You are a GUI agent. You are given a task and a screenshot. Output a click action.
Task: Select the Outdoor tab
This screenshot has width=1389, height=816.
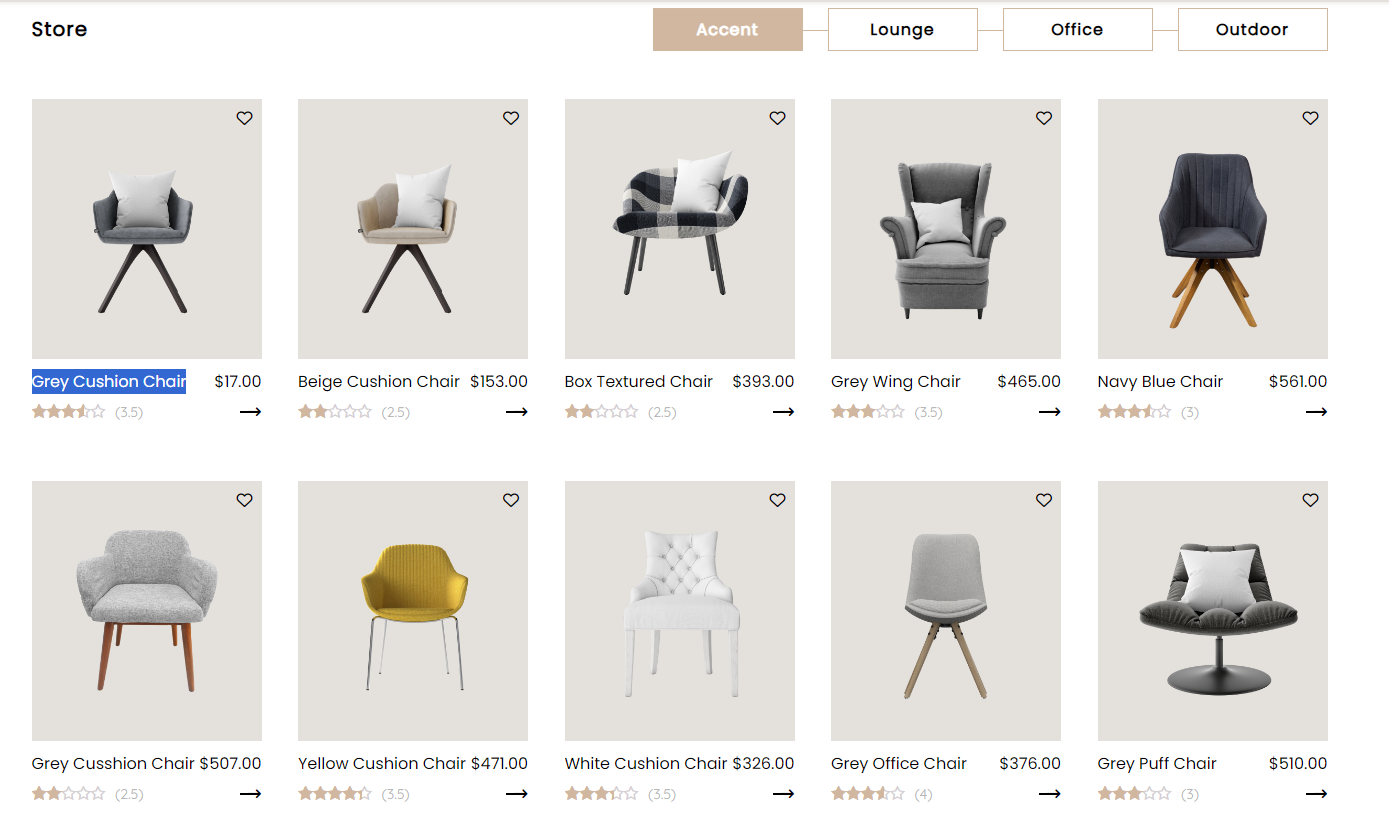click(1252, 30)
